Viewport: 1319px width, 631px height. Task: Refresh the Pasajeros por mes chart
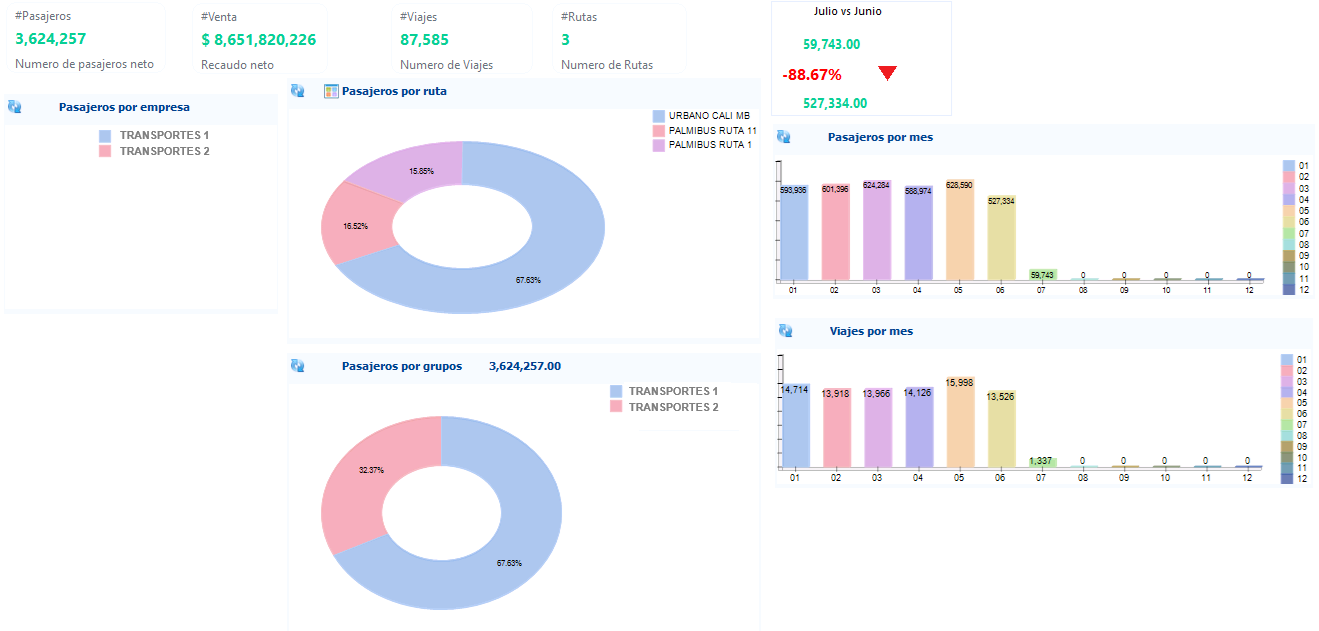pos(784,136)
